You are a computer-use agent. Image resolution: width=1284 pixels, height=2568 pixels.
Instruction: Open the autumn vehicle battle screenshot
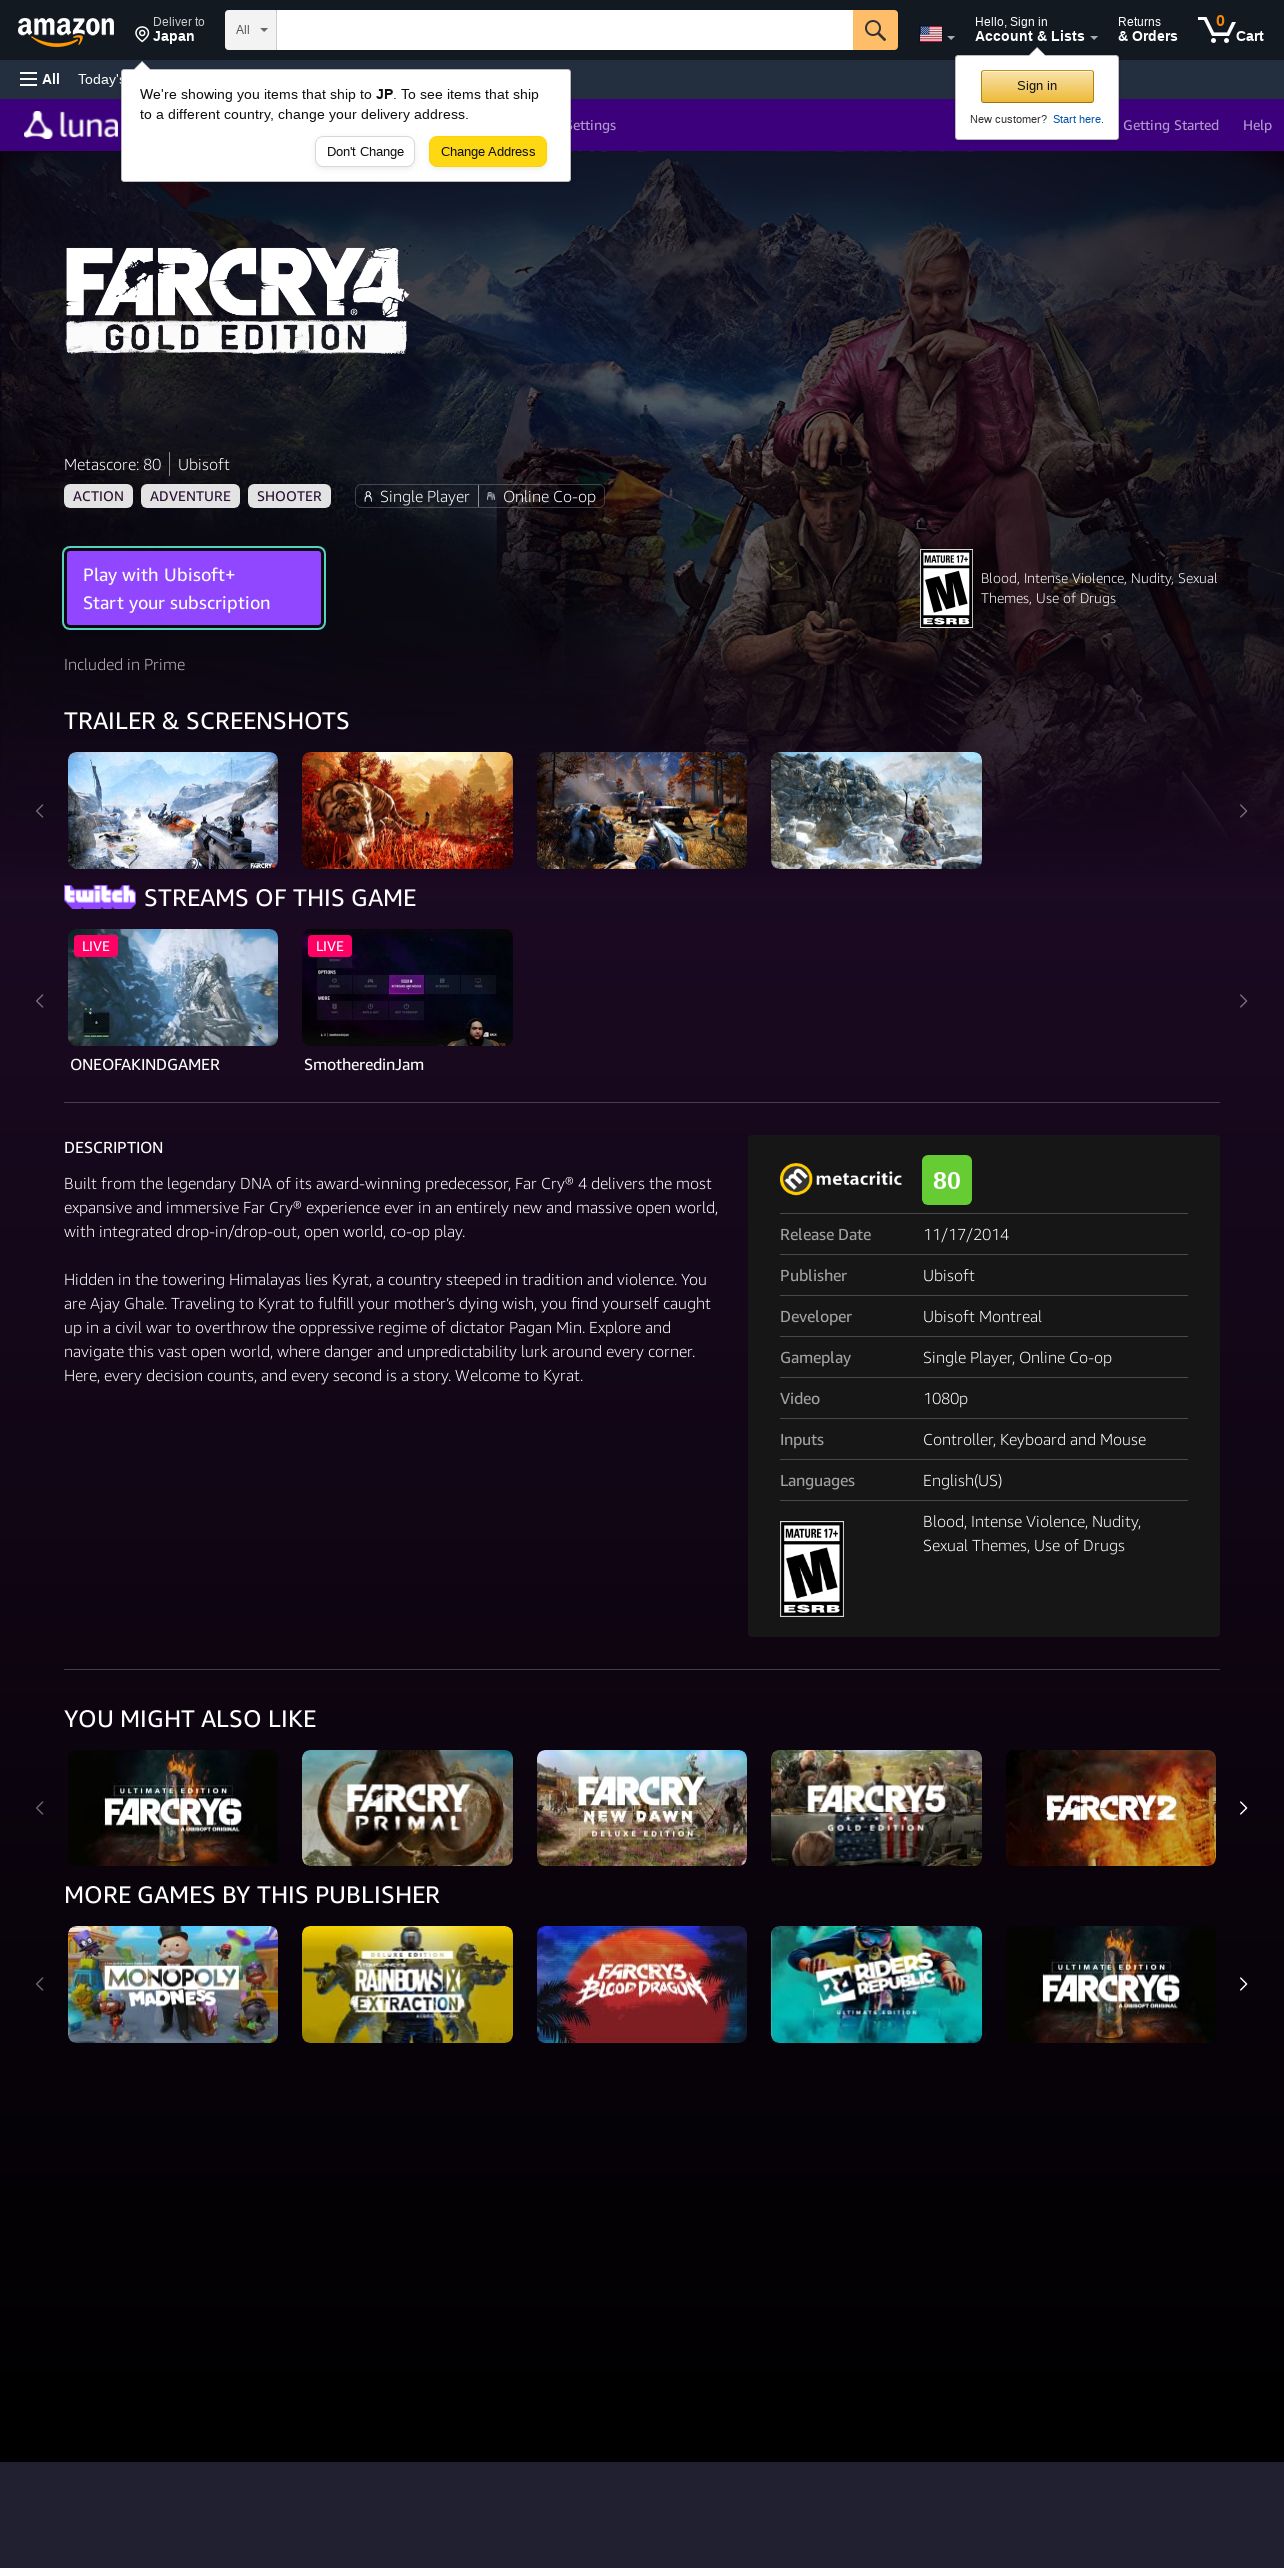coord(642,810)
